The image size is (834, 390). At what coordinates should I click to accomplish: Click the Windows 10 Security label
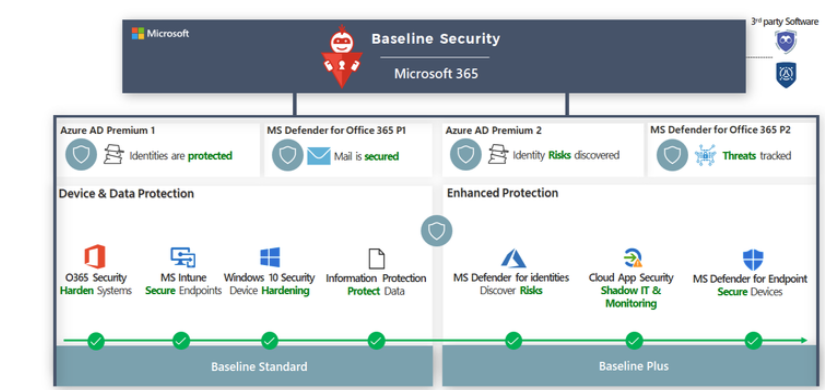[x=269, y=278]
